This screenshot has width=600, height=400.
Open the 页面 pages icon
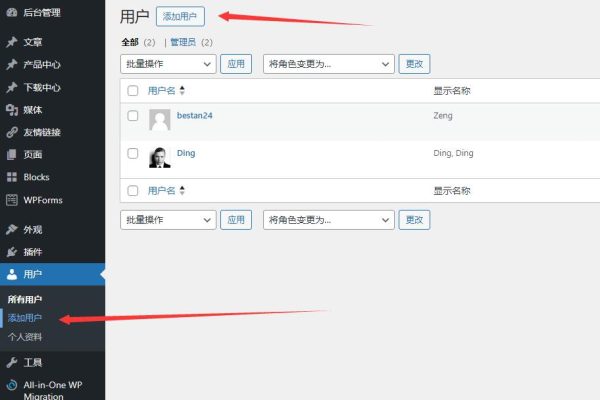12,155
